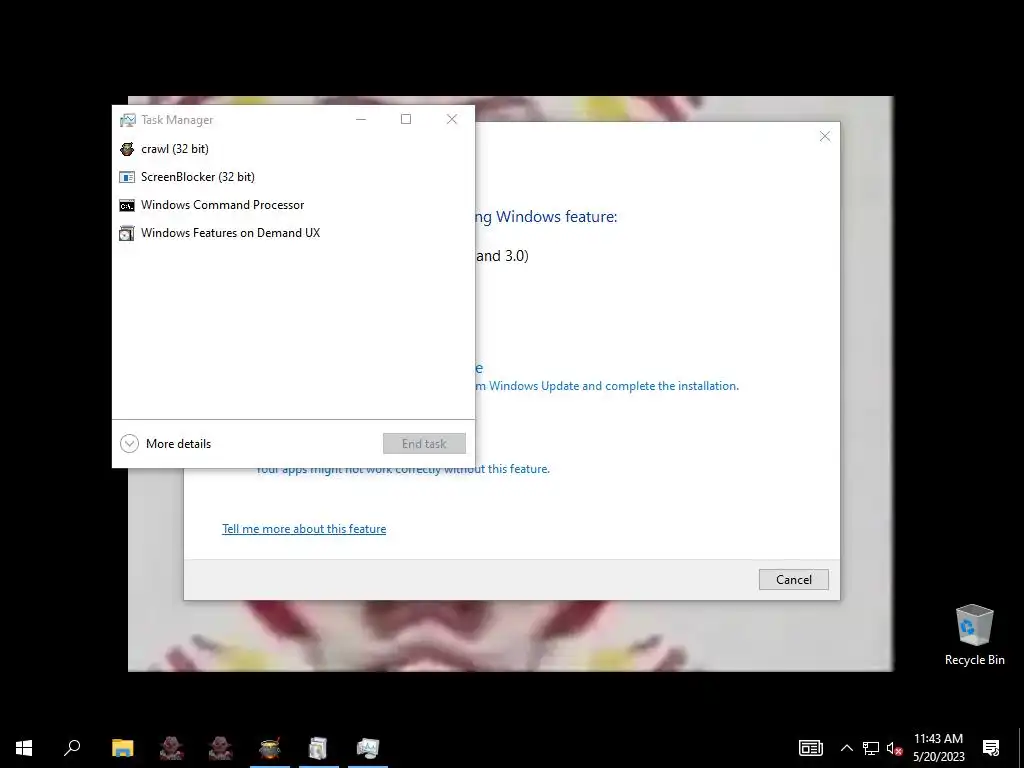Maximize the Task Manager window
The height and width of the screenshot is (768, 1024).
[x=406, y=120]
